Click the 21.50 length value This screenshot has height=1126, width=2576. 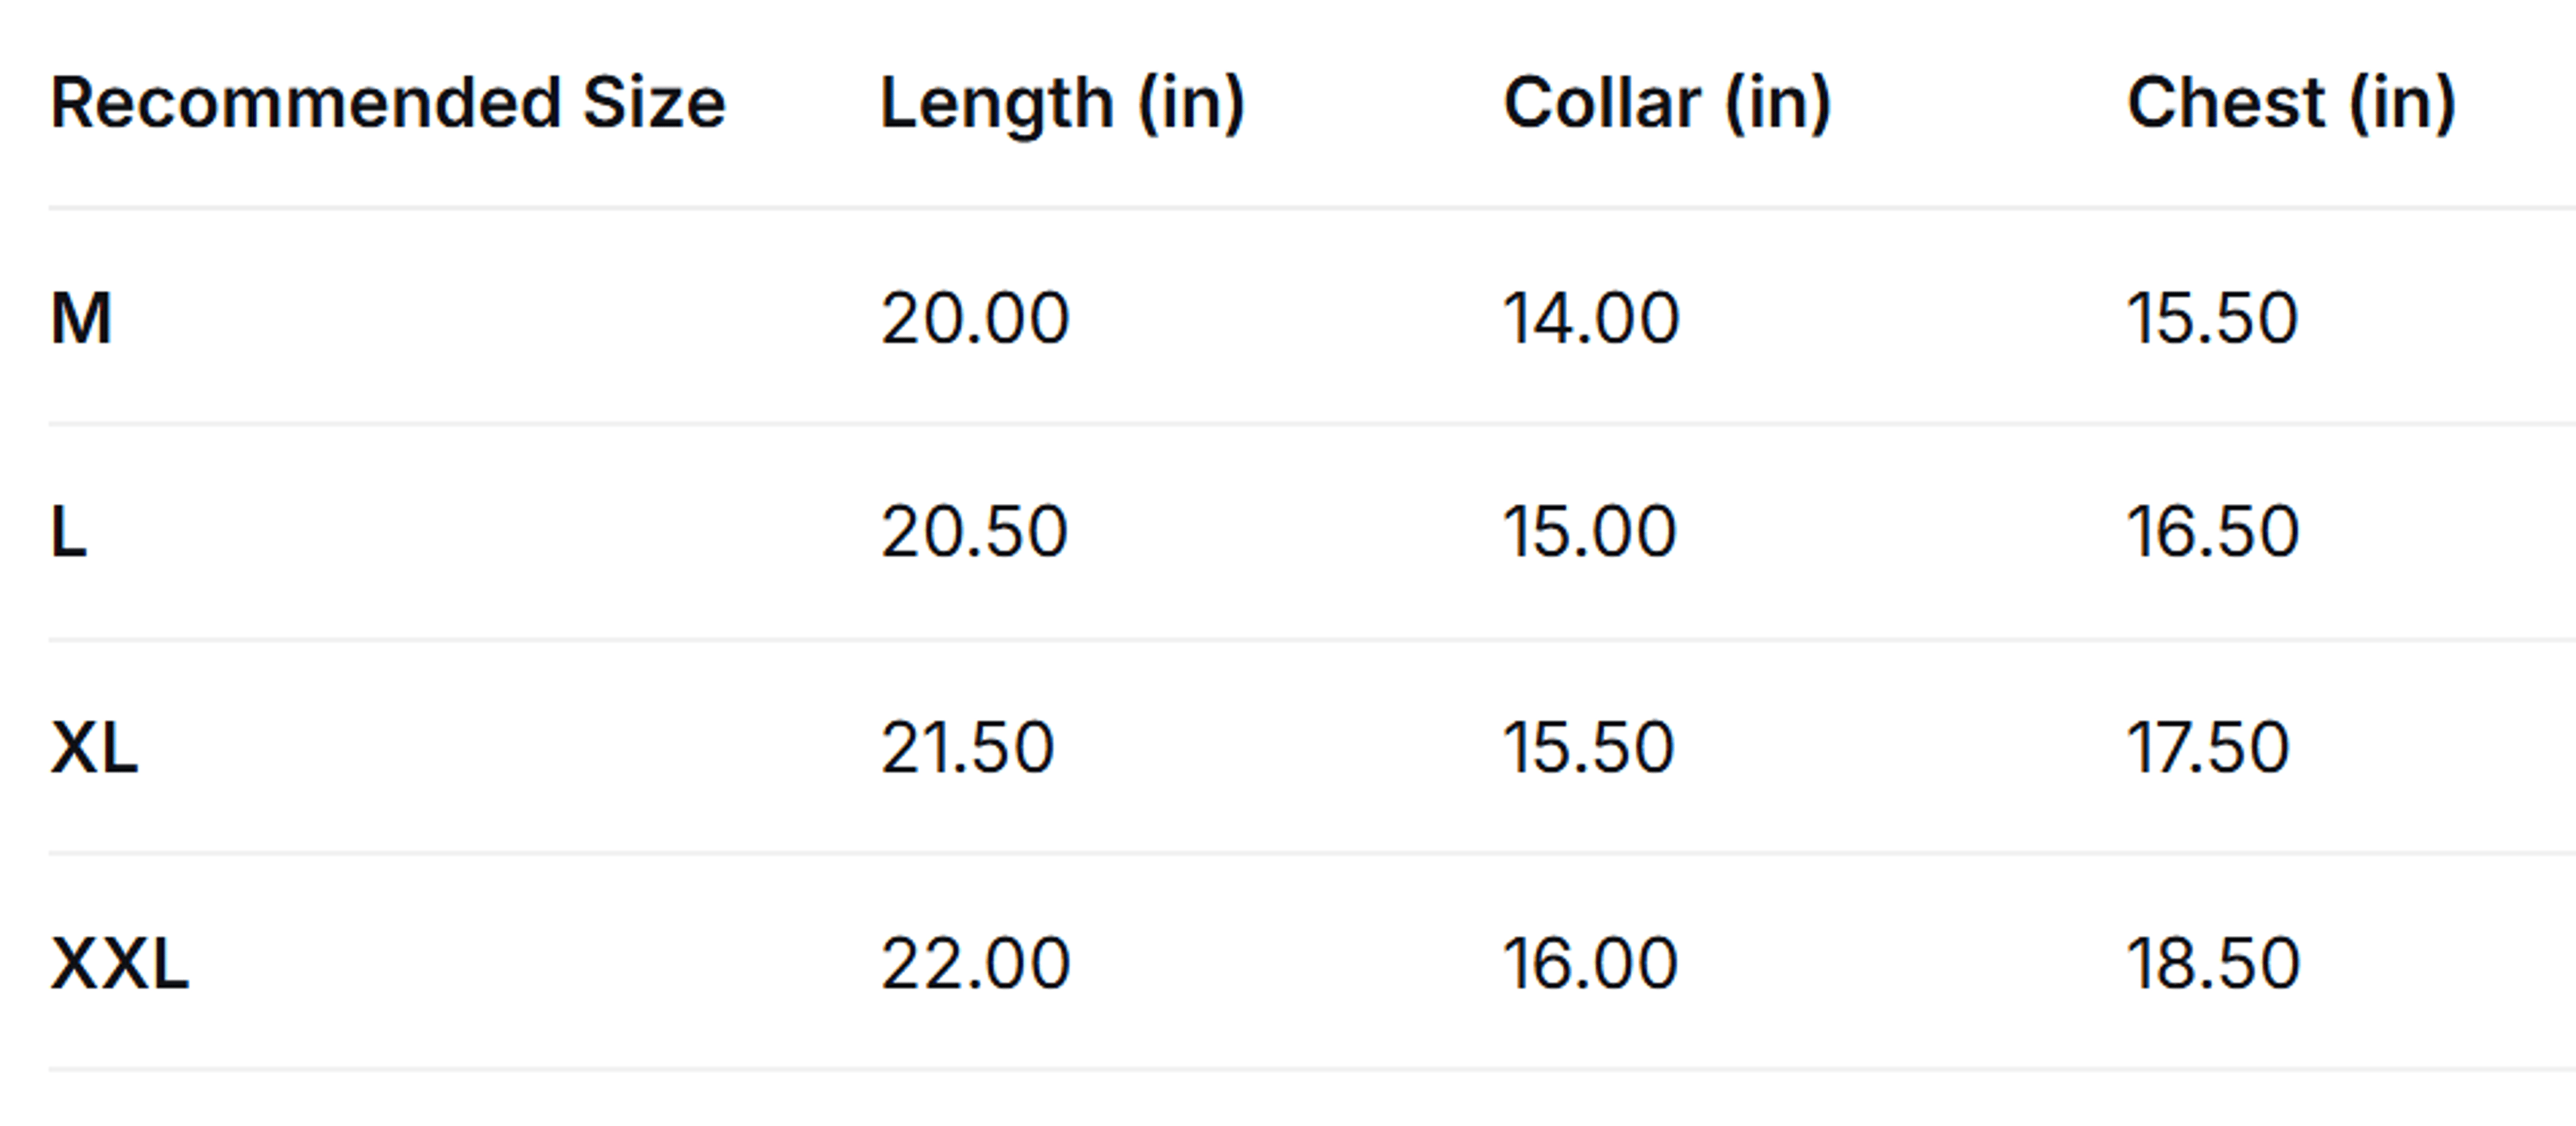click(x=967, y=748)
